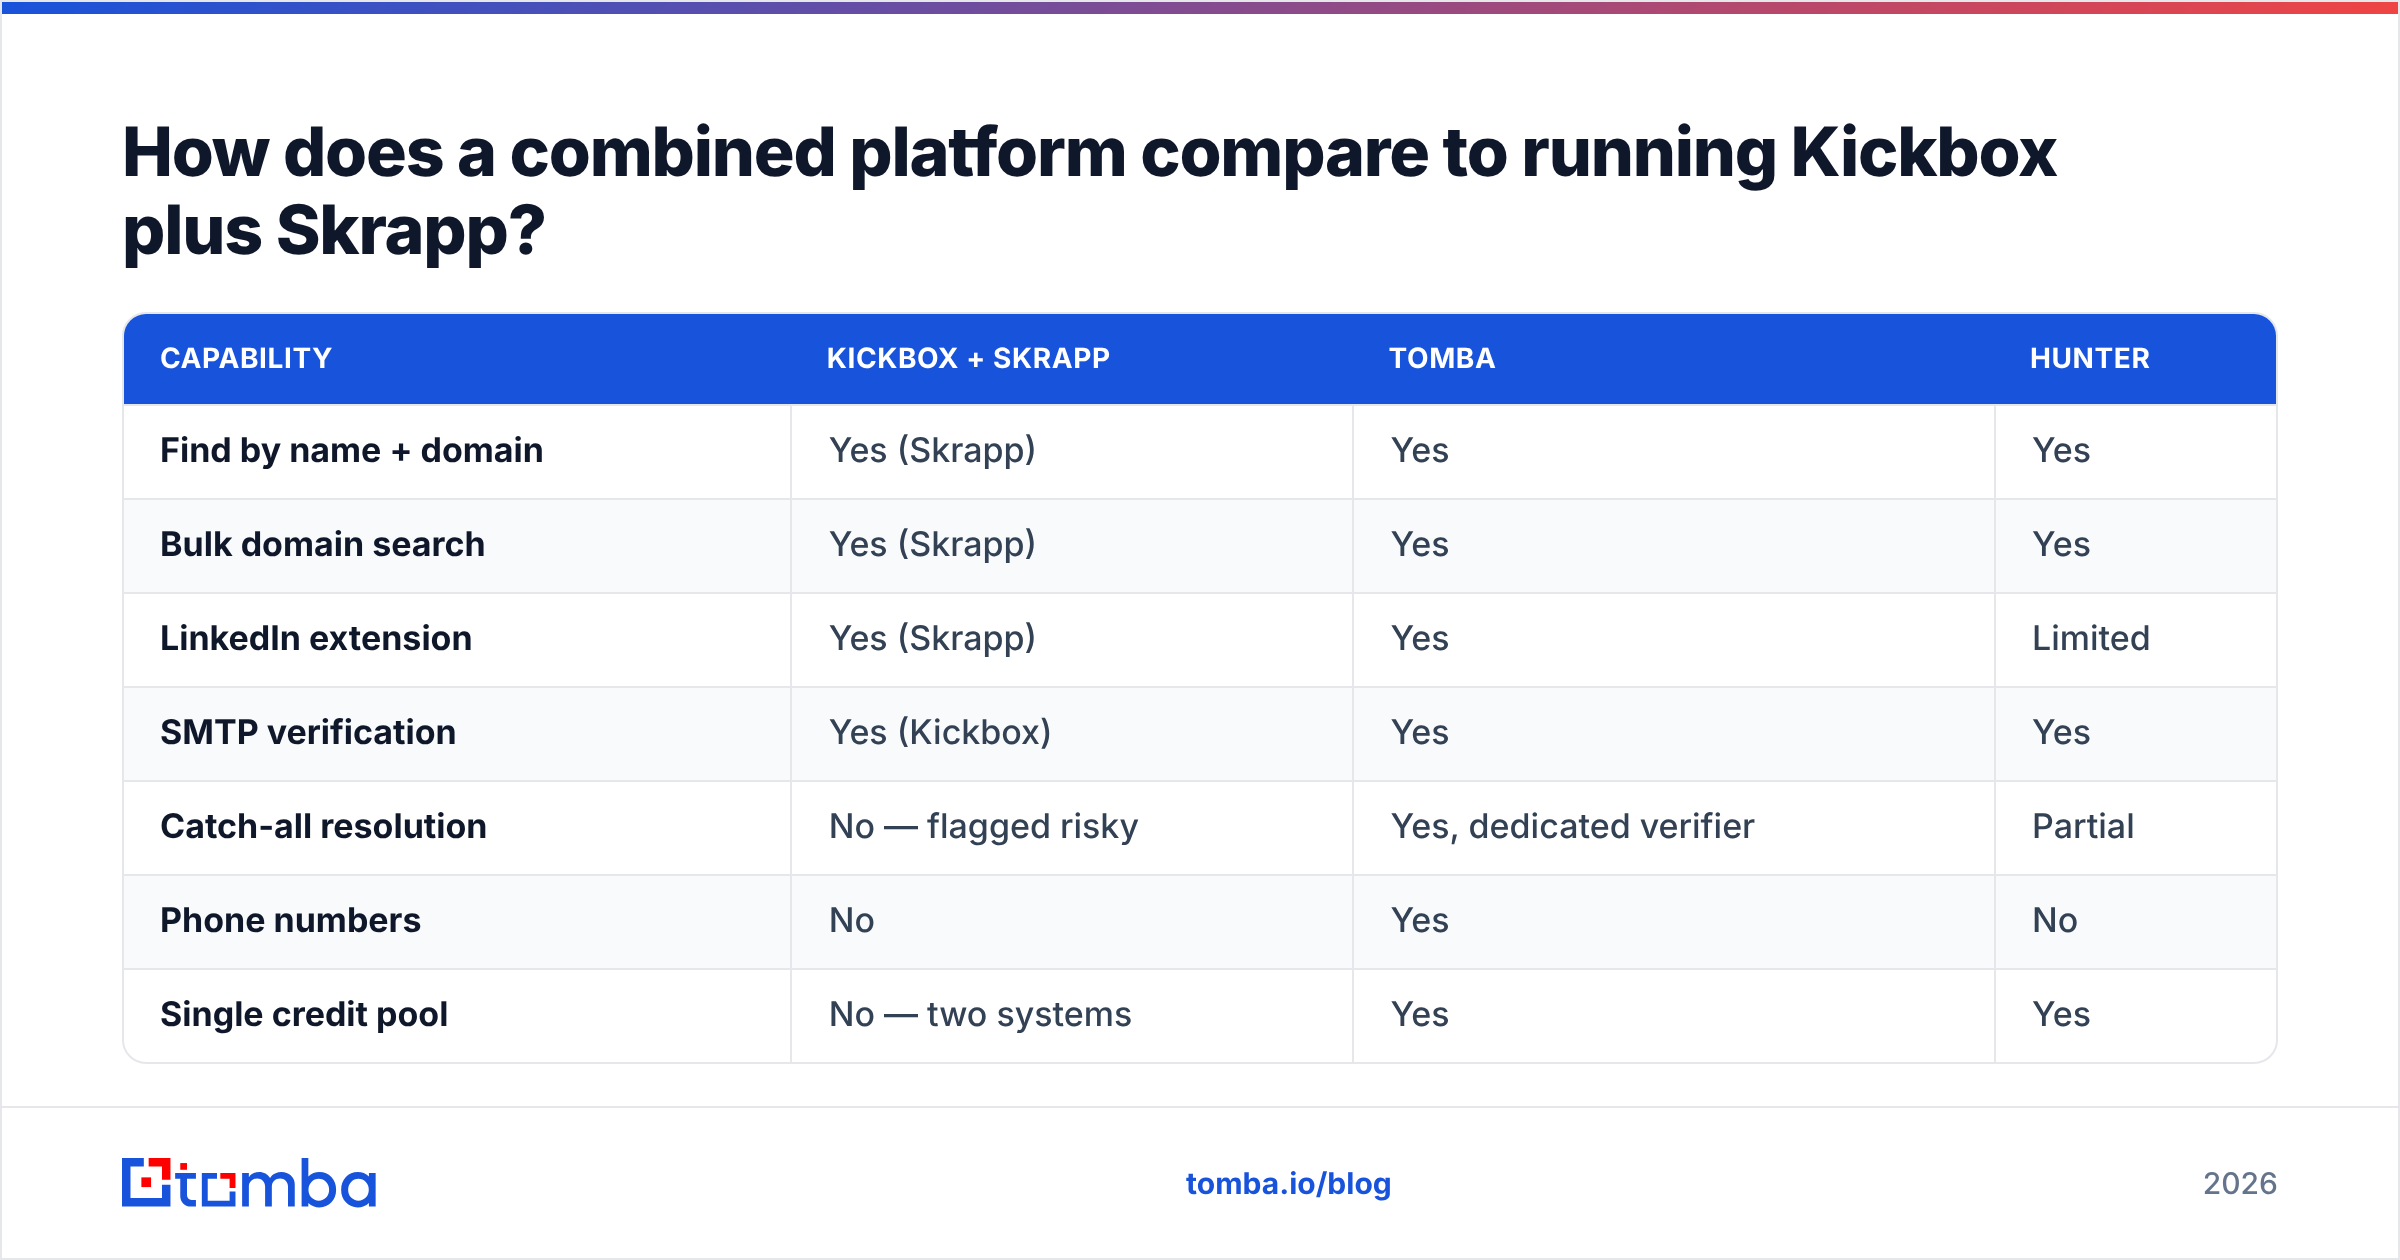Viewport: 2400px width, 1260px height.
Task: Click Tomba 'Yes' in SMTP verification row
Action: tap(1420, 733)
